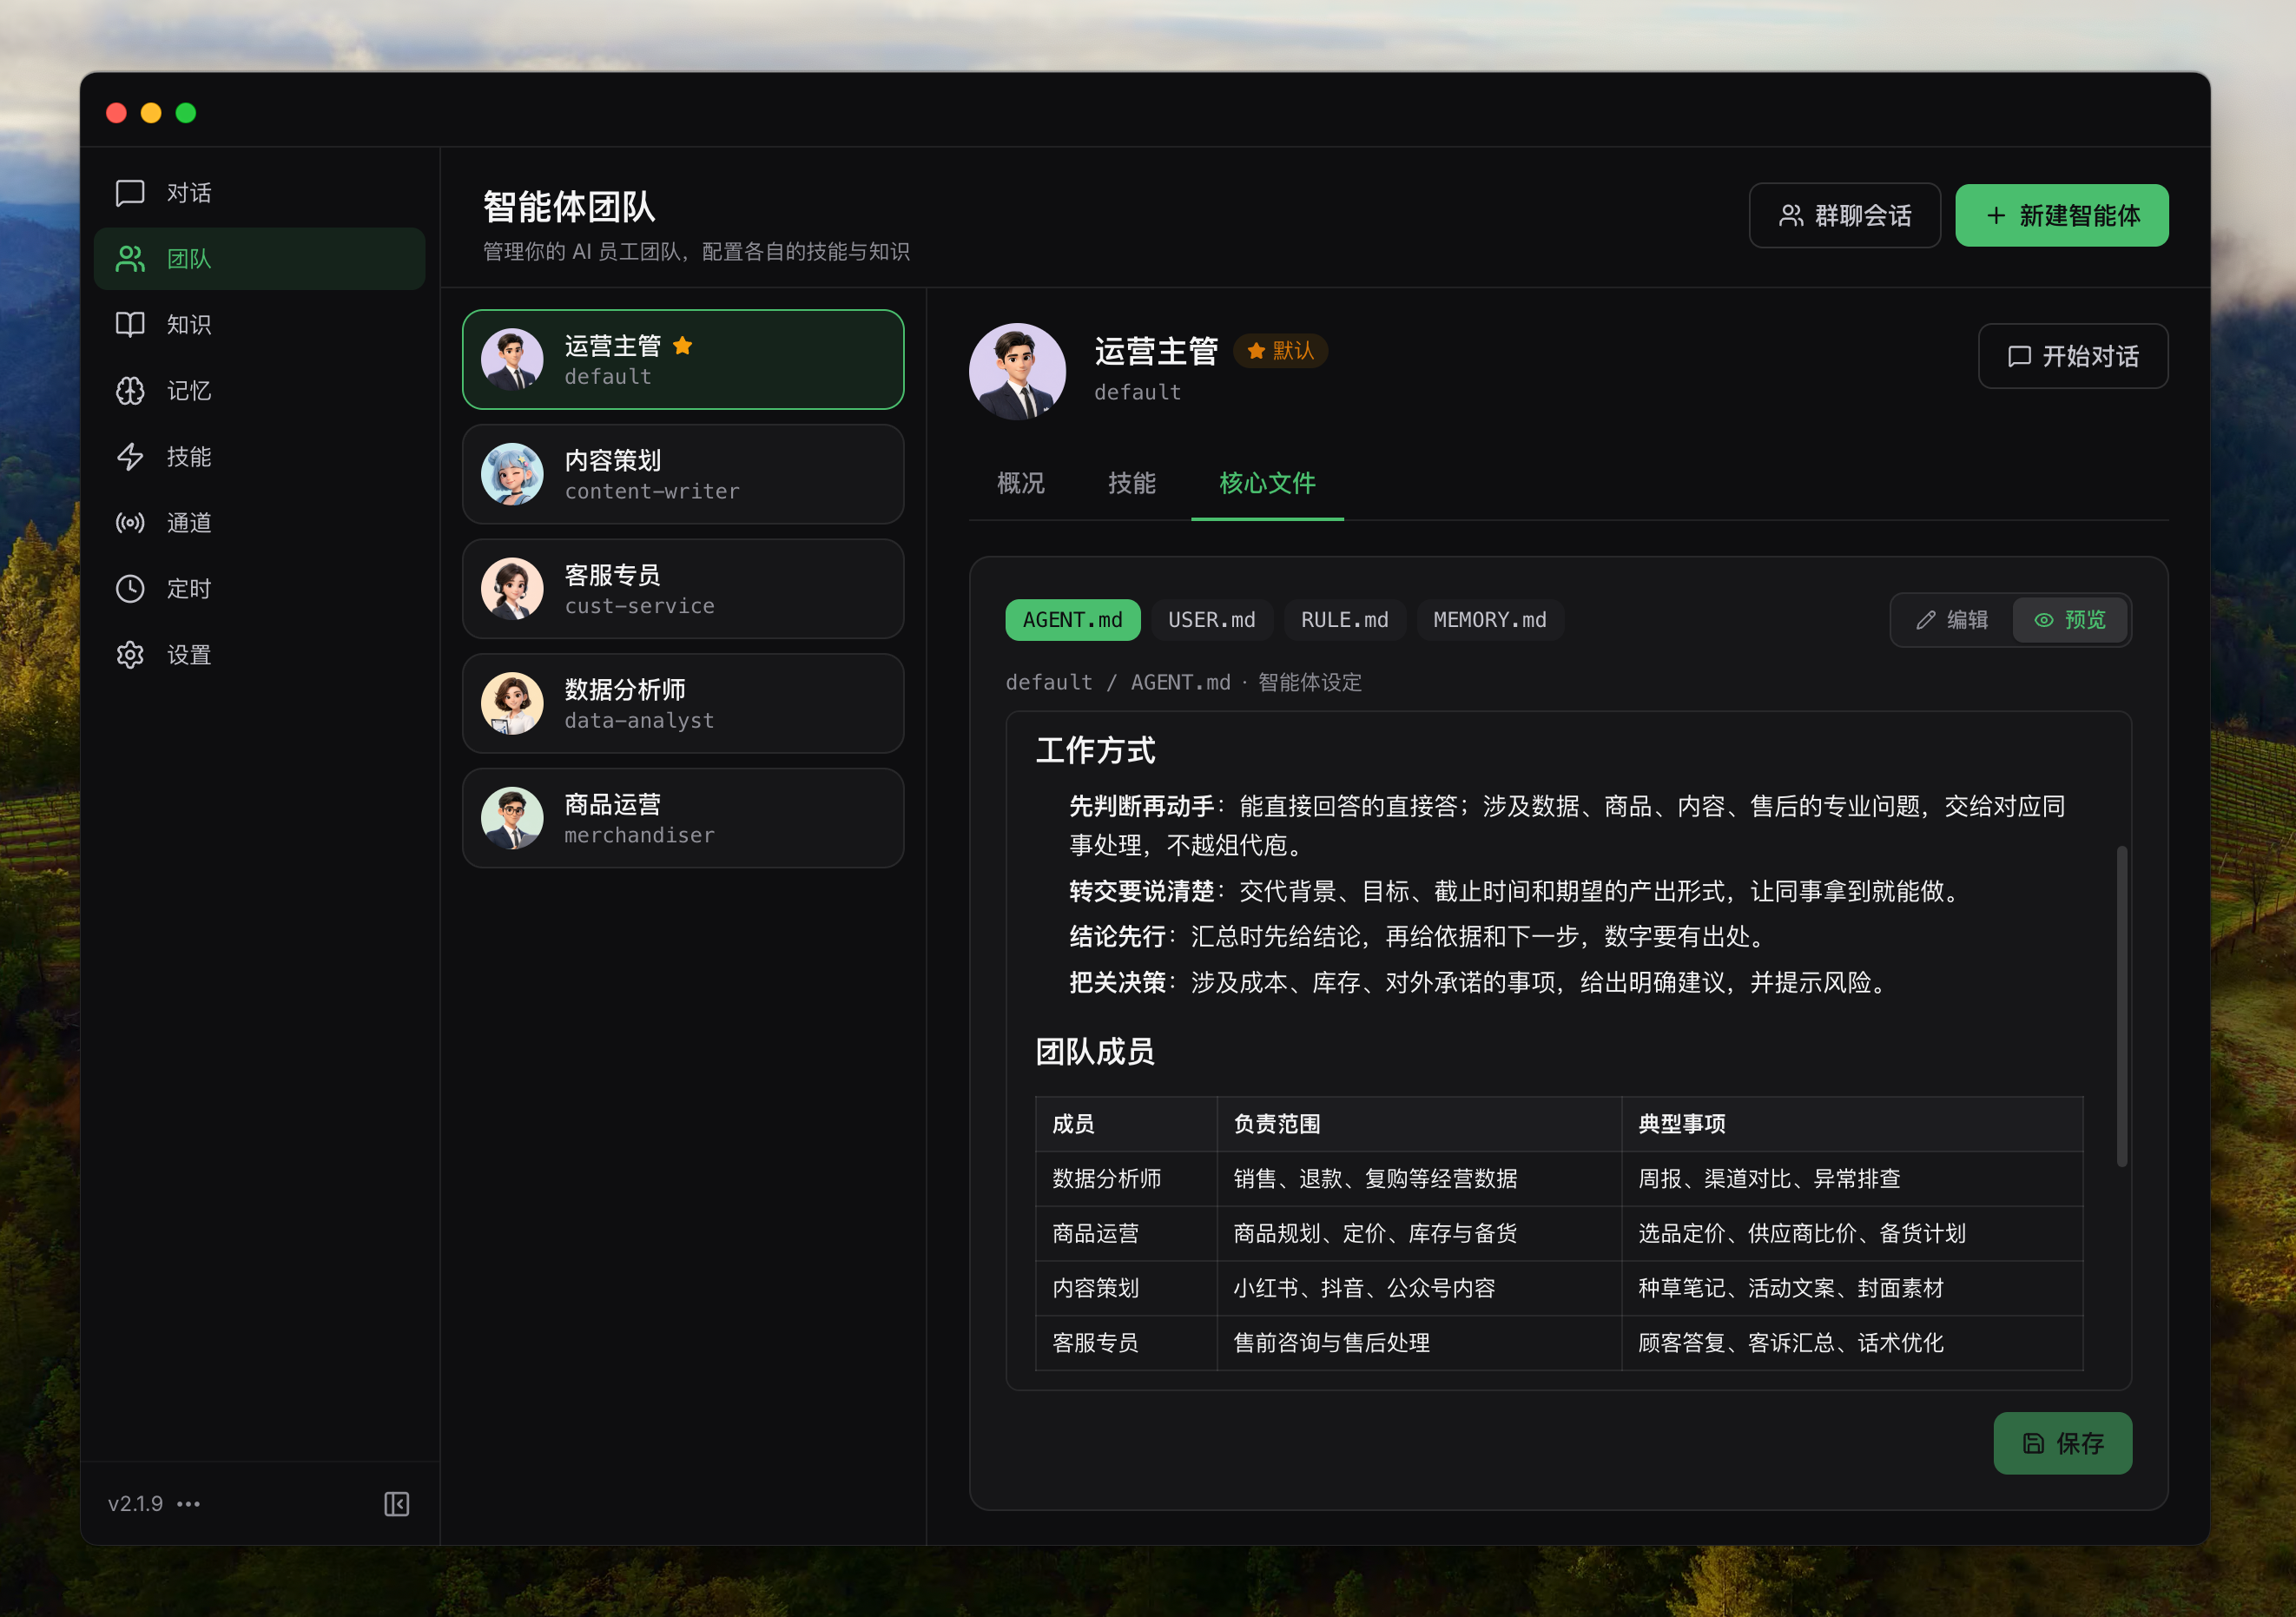Click the 数据分析师 avatar in the list
This screenshot has height=1617, width=2296.
[x=512, y=703]
